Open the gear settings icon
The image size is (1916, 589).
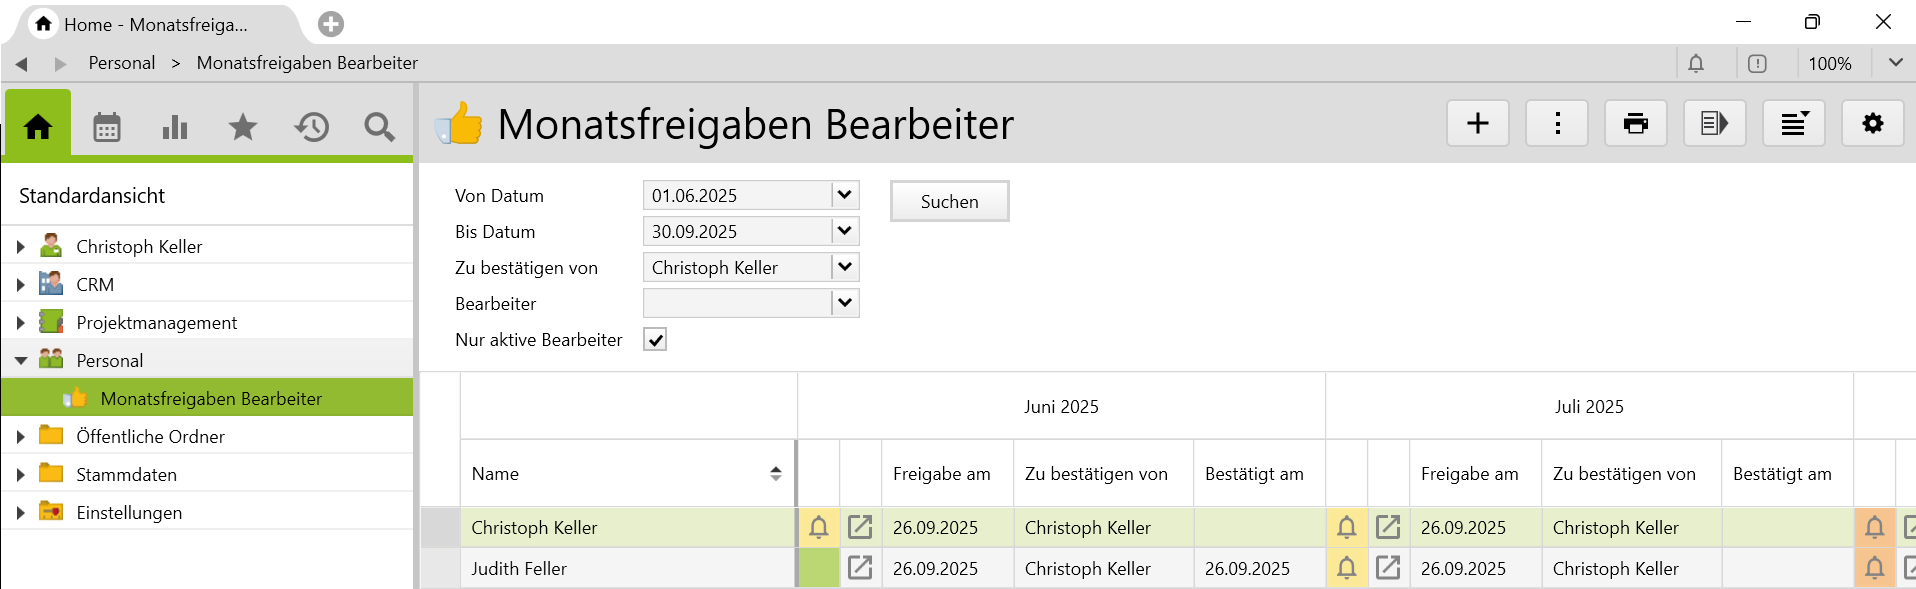pyautogui.click(x=1872, y=123)
